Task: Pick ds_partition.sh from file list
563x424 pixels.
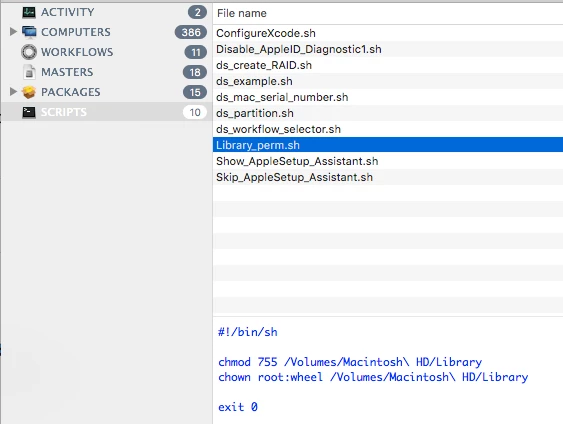Action: (x=388, y=113)
